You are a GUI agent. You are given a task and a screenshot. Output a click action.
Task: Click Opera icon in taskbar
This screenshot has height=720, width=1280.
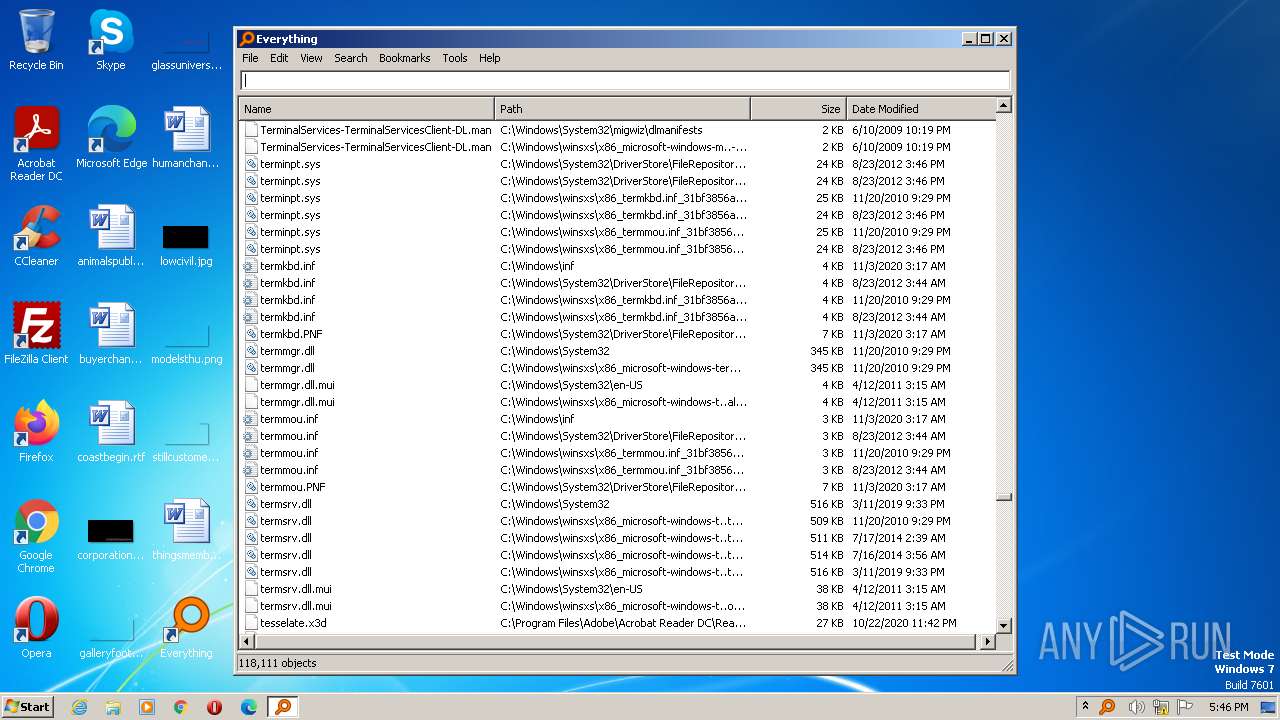pyautogui.click(x=214, y=707)
